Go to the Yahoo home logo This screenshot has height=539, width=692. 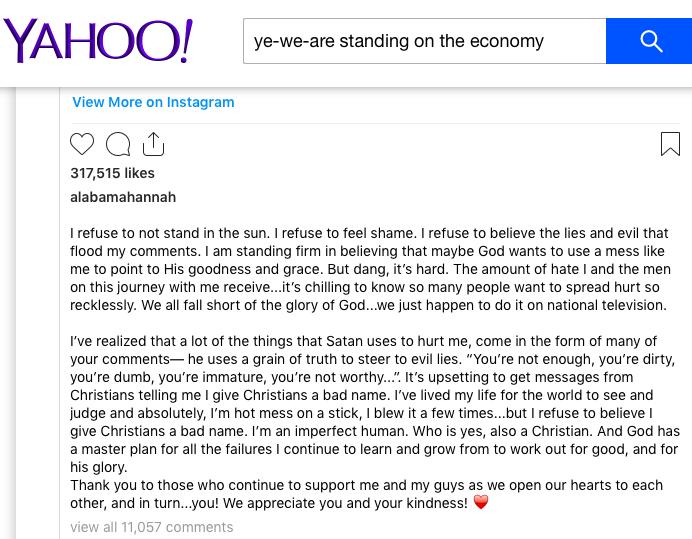coord(98,41)
